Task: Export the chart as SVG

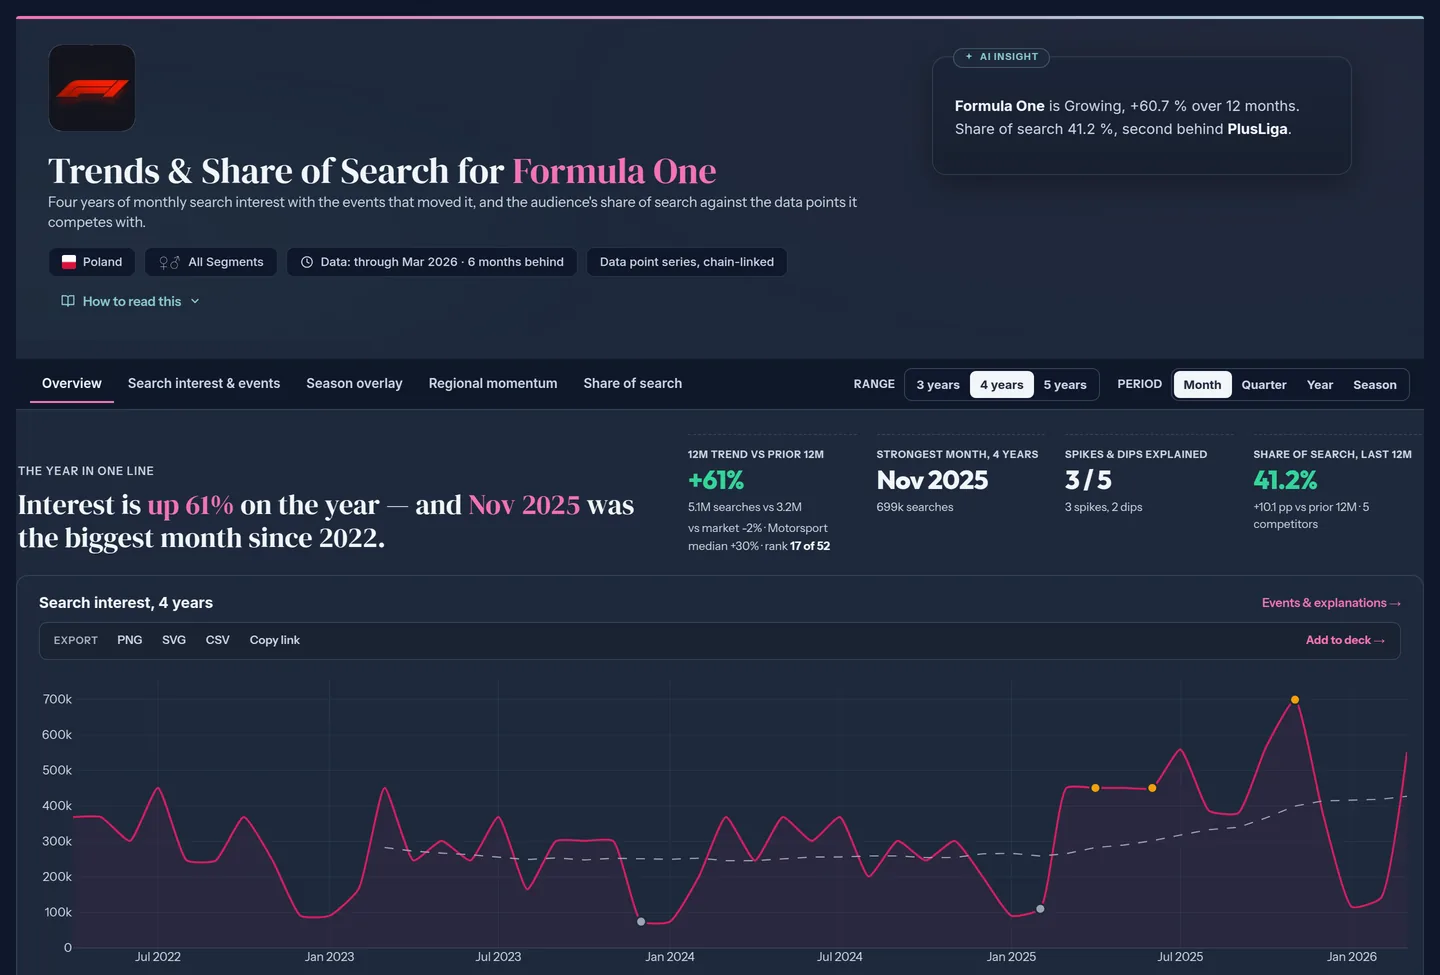Action: 174,640
